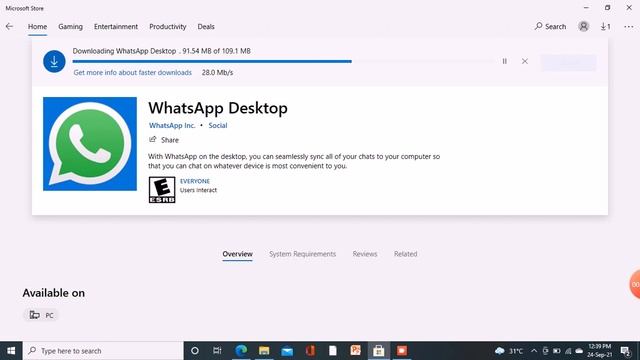Open the Mail app in taskbar

287,351
